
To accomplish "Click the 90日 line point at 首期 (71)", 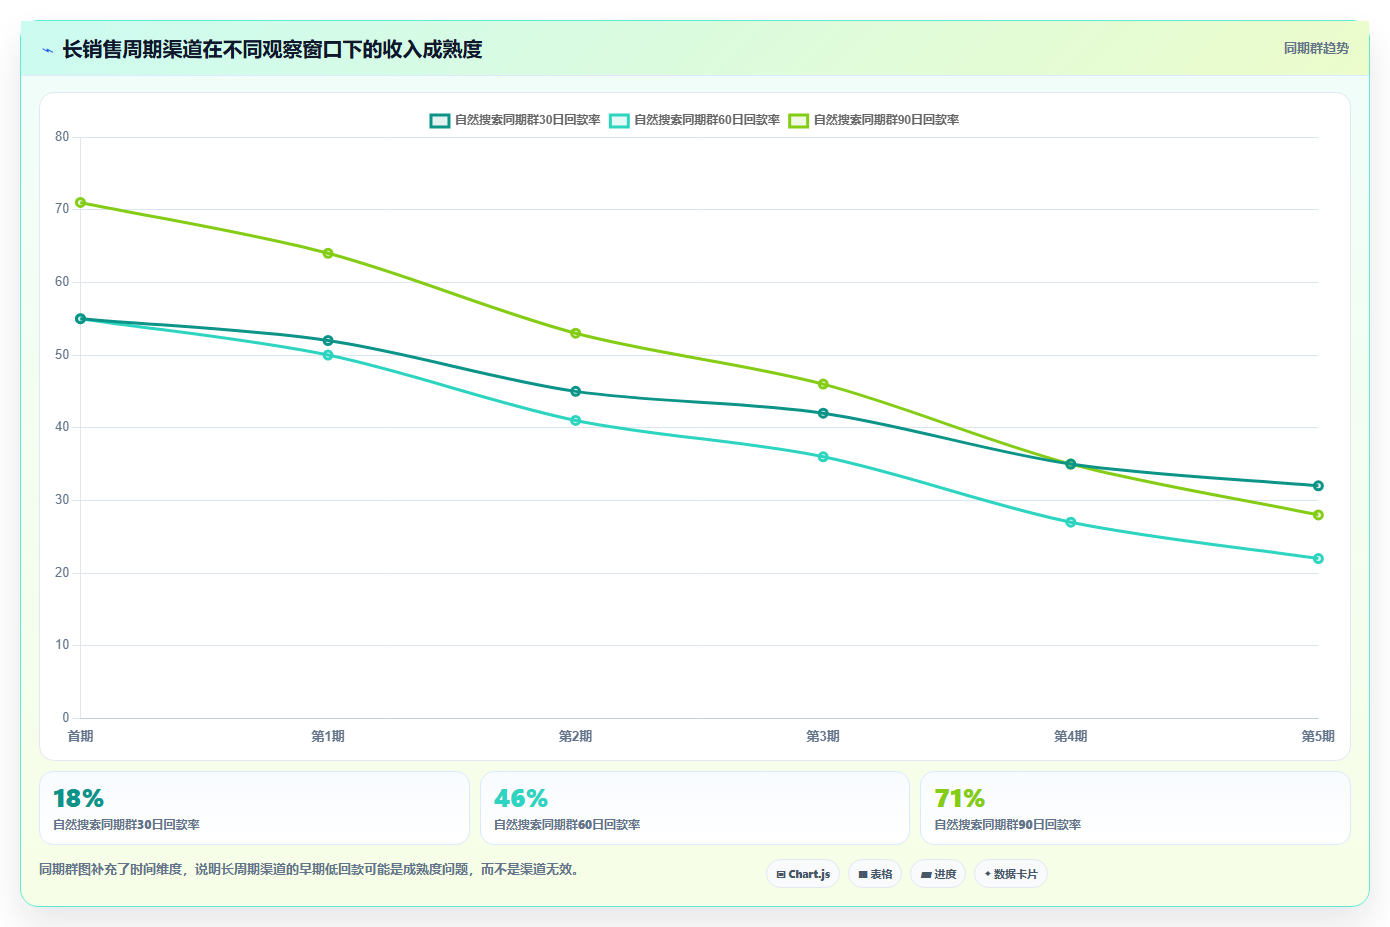I will point(81,203).
